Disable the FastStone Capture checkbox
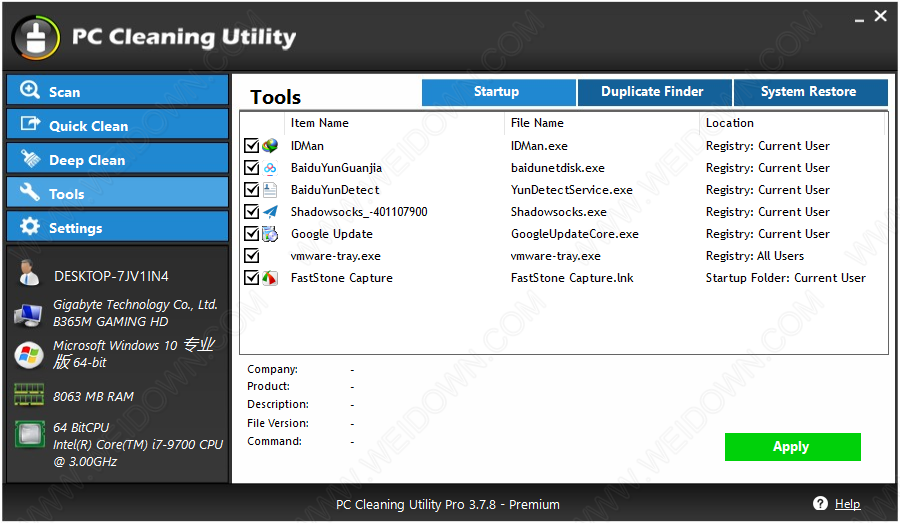Viewport: 900px width, 523px height. click(x=251, y=278)
